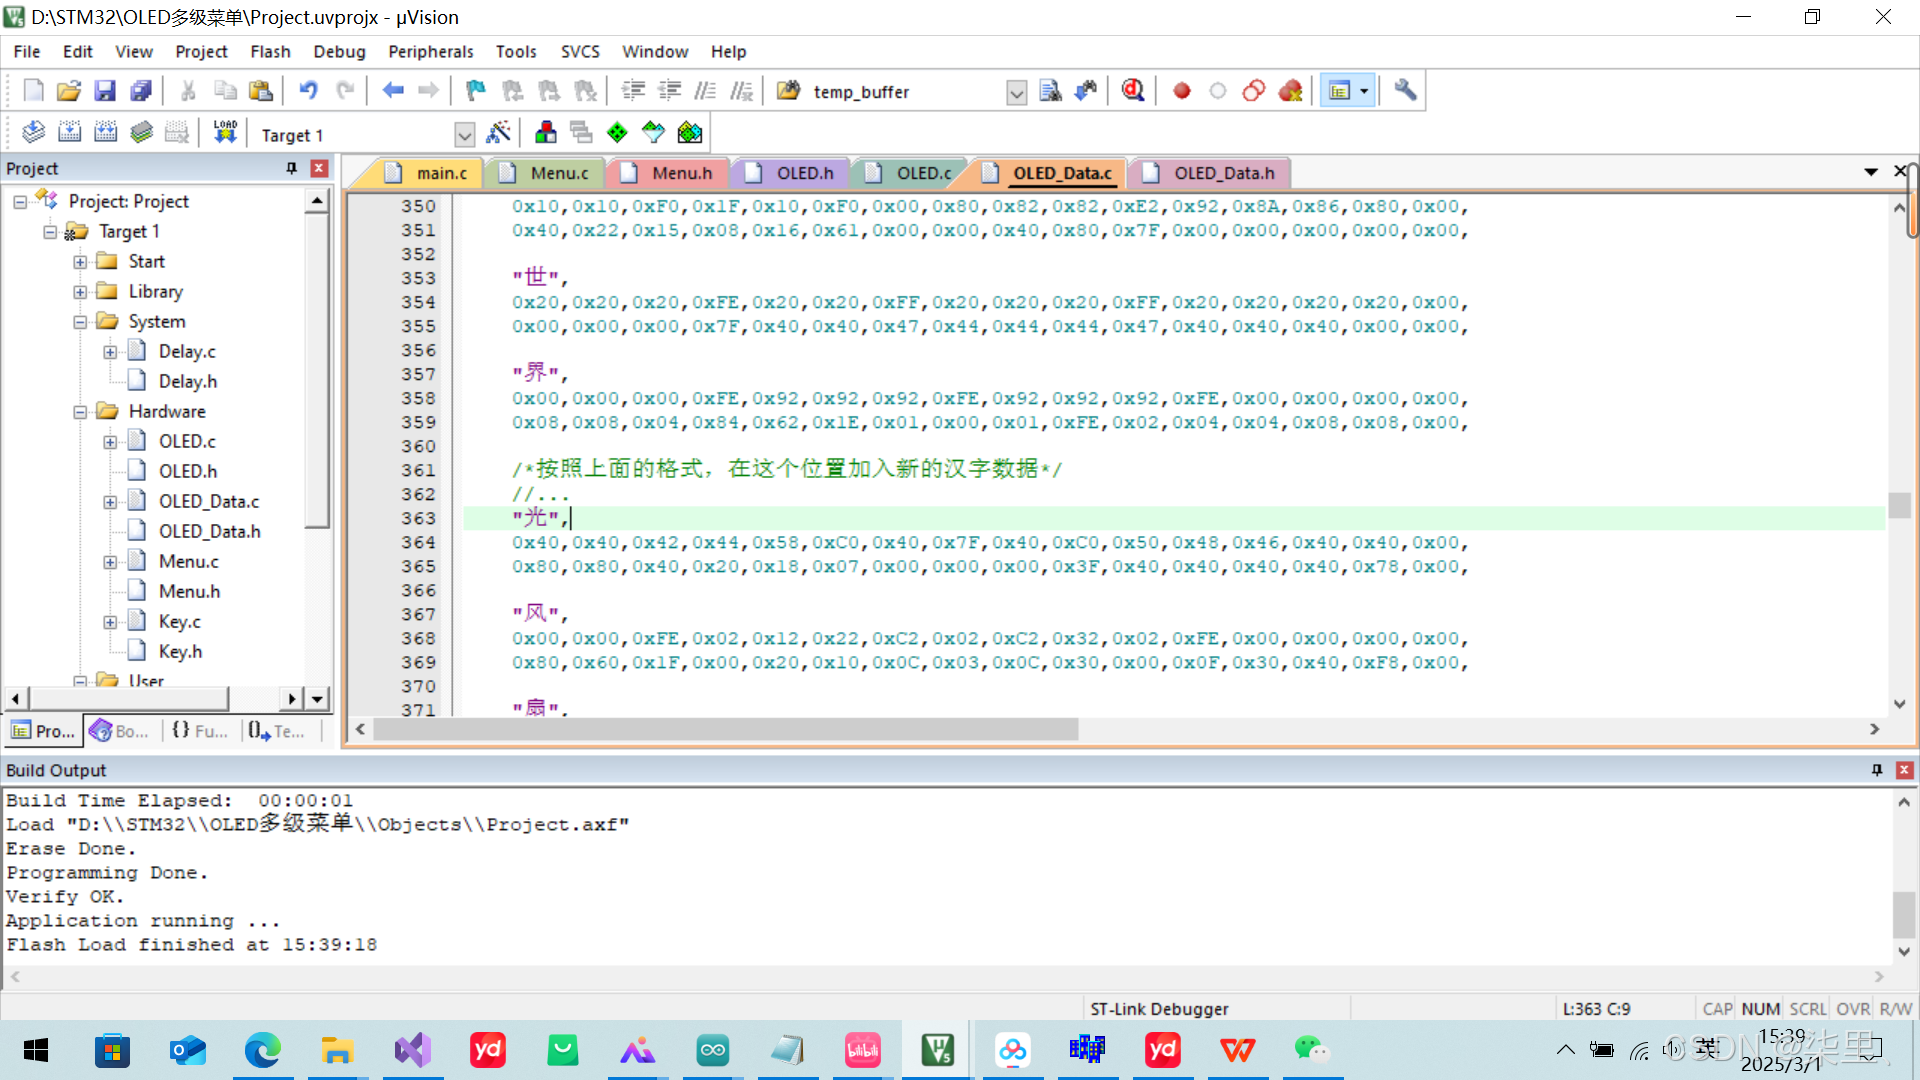Open the Functions tab in Project panel
The width and height of the screenshot is (1920, 1080).
click(x=199, y=731)
